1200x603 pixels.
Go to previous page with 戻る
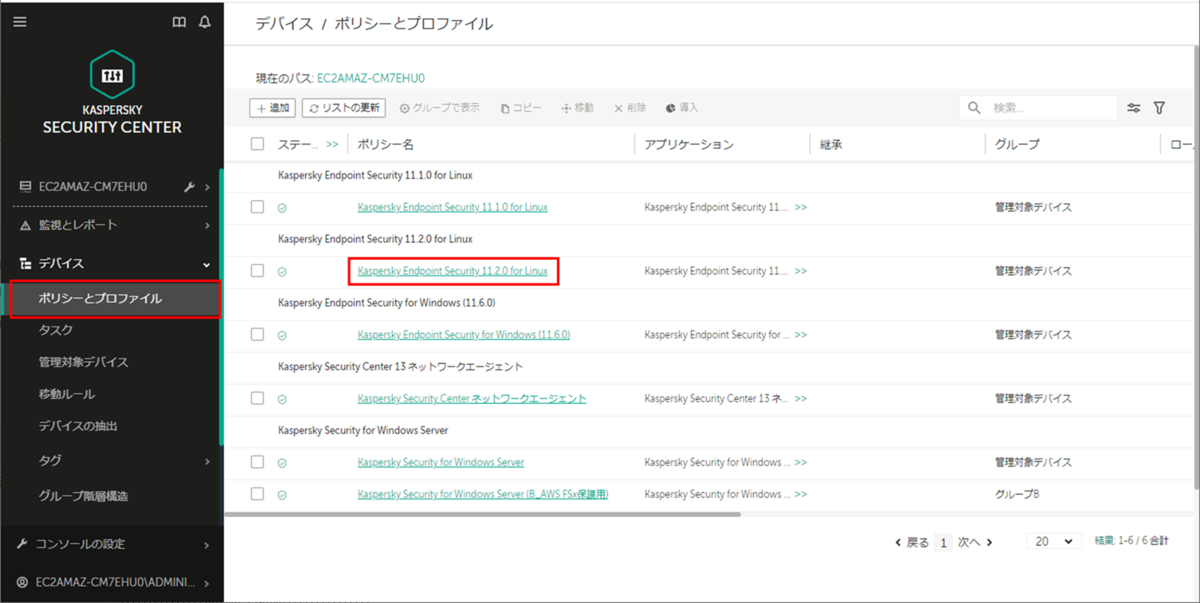click(x=911, y=542)
